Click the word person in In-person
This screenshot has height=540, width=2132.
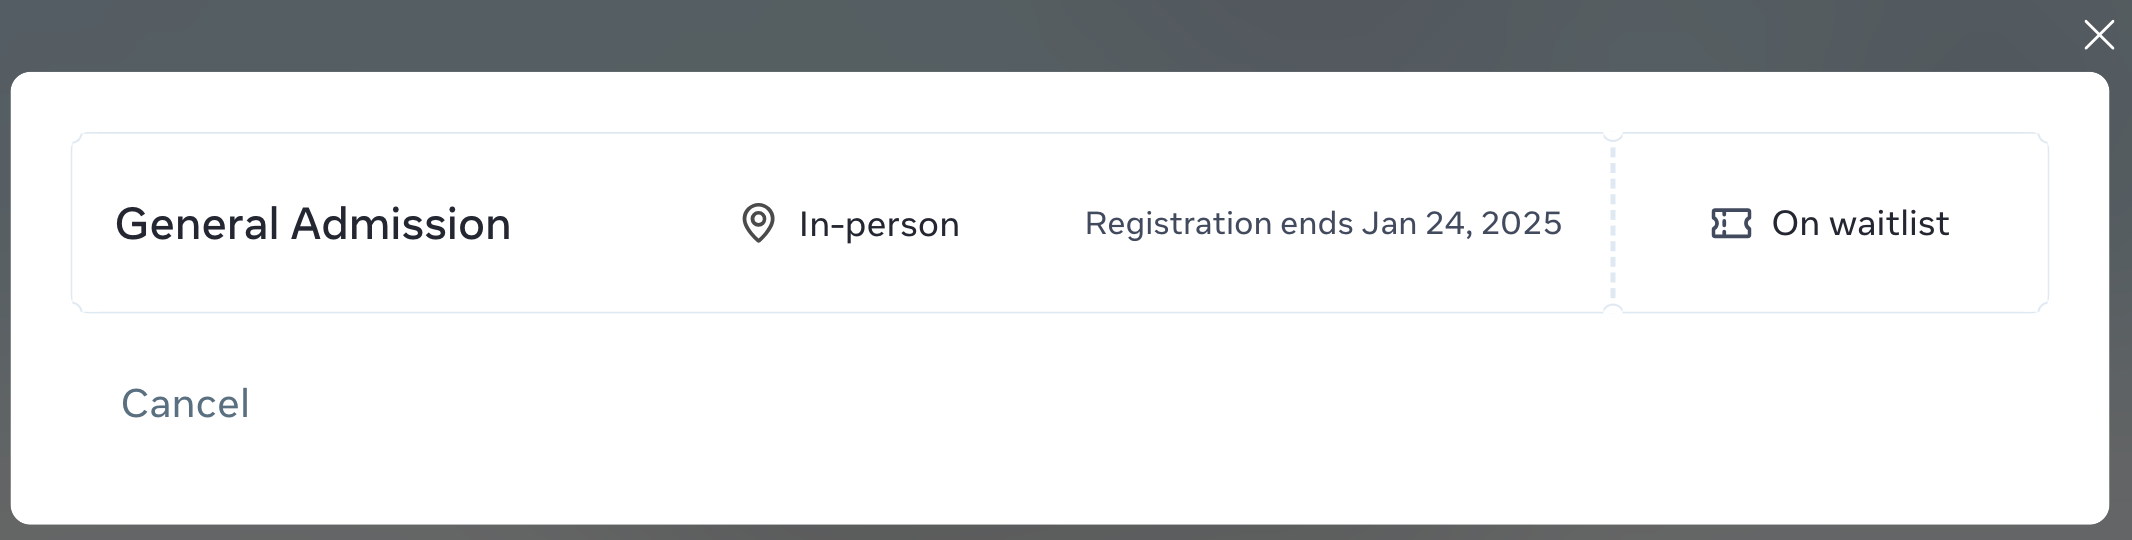pos(902,224)
